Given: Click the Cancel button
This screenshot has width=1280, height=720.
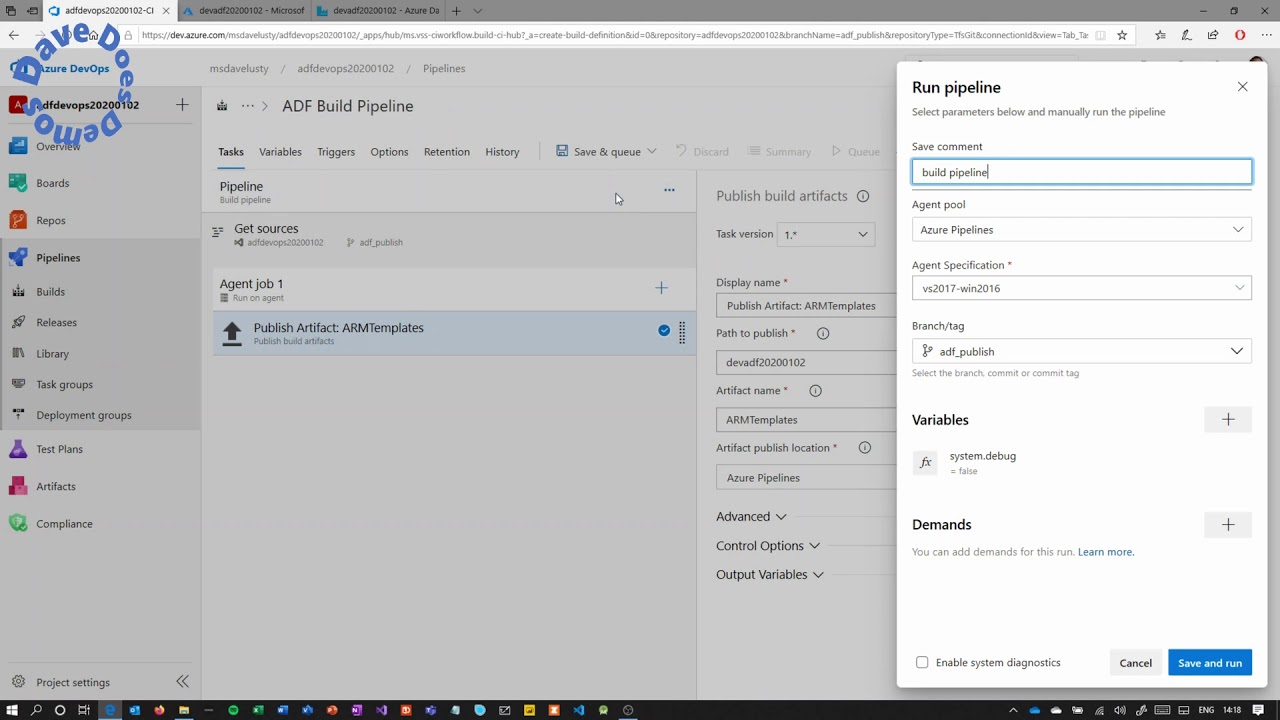Looking at the screenshot, I should [1136, 663].
